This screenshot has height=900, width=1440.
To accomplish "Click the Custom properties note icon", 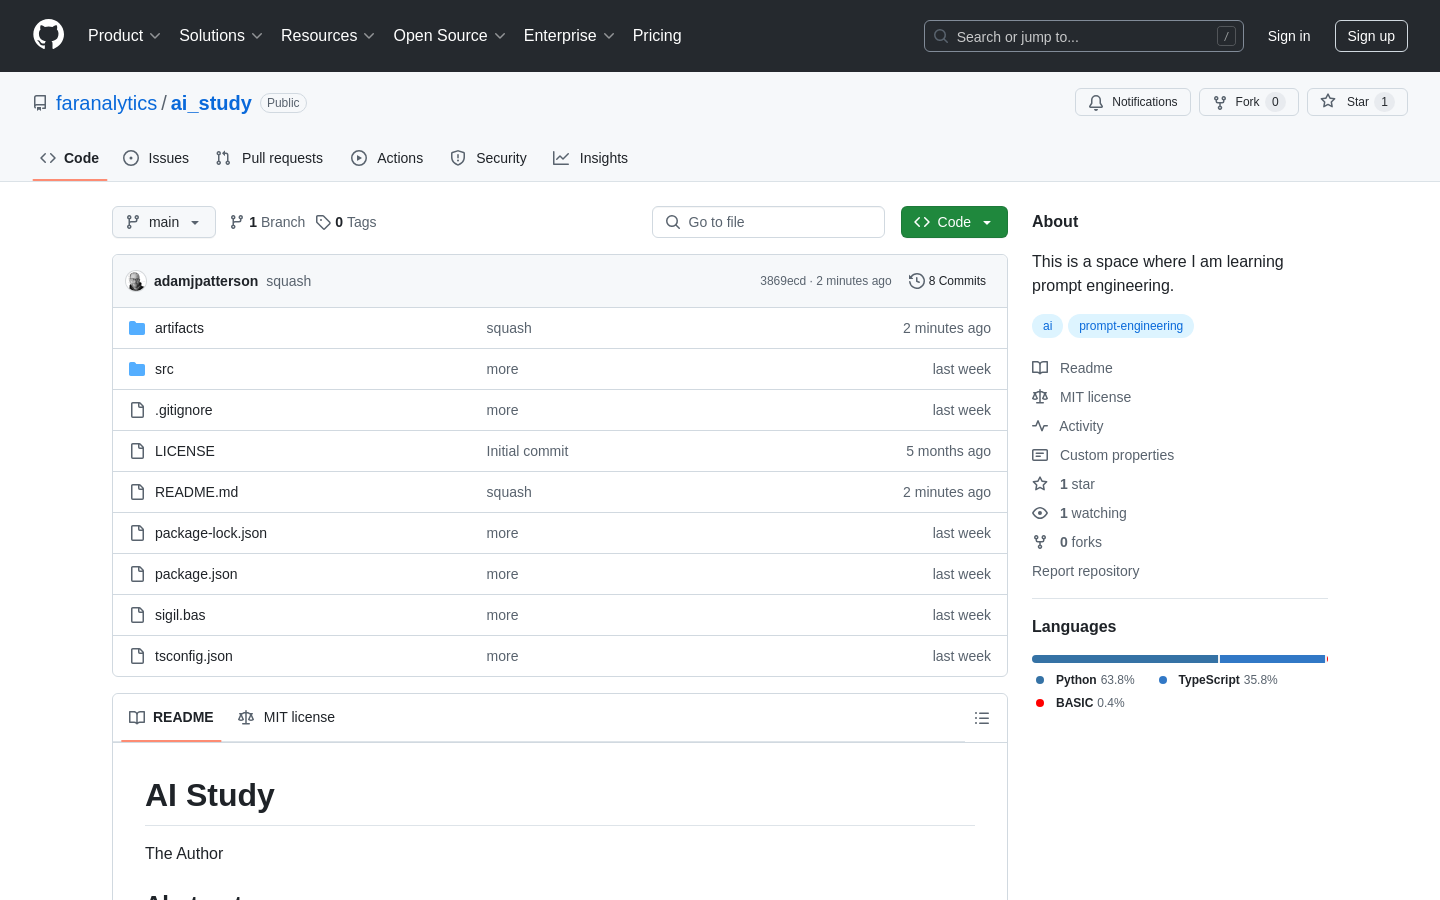I will [x=1040, y=455].
